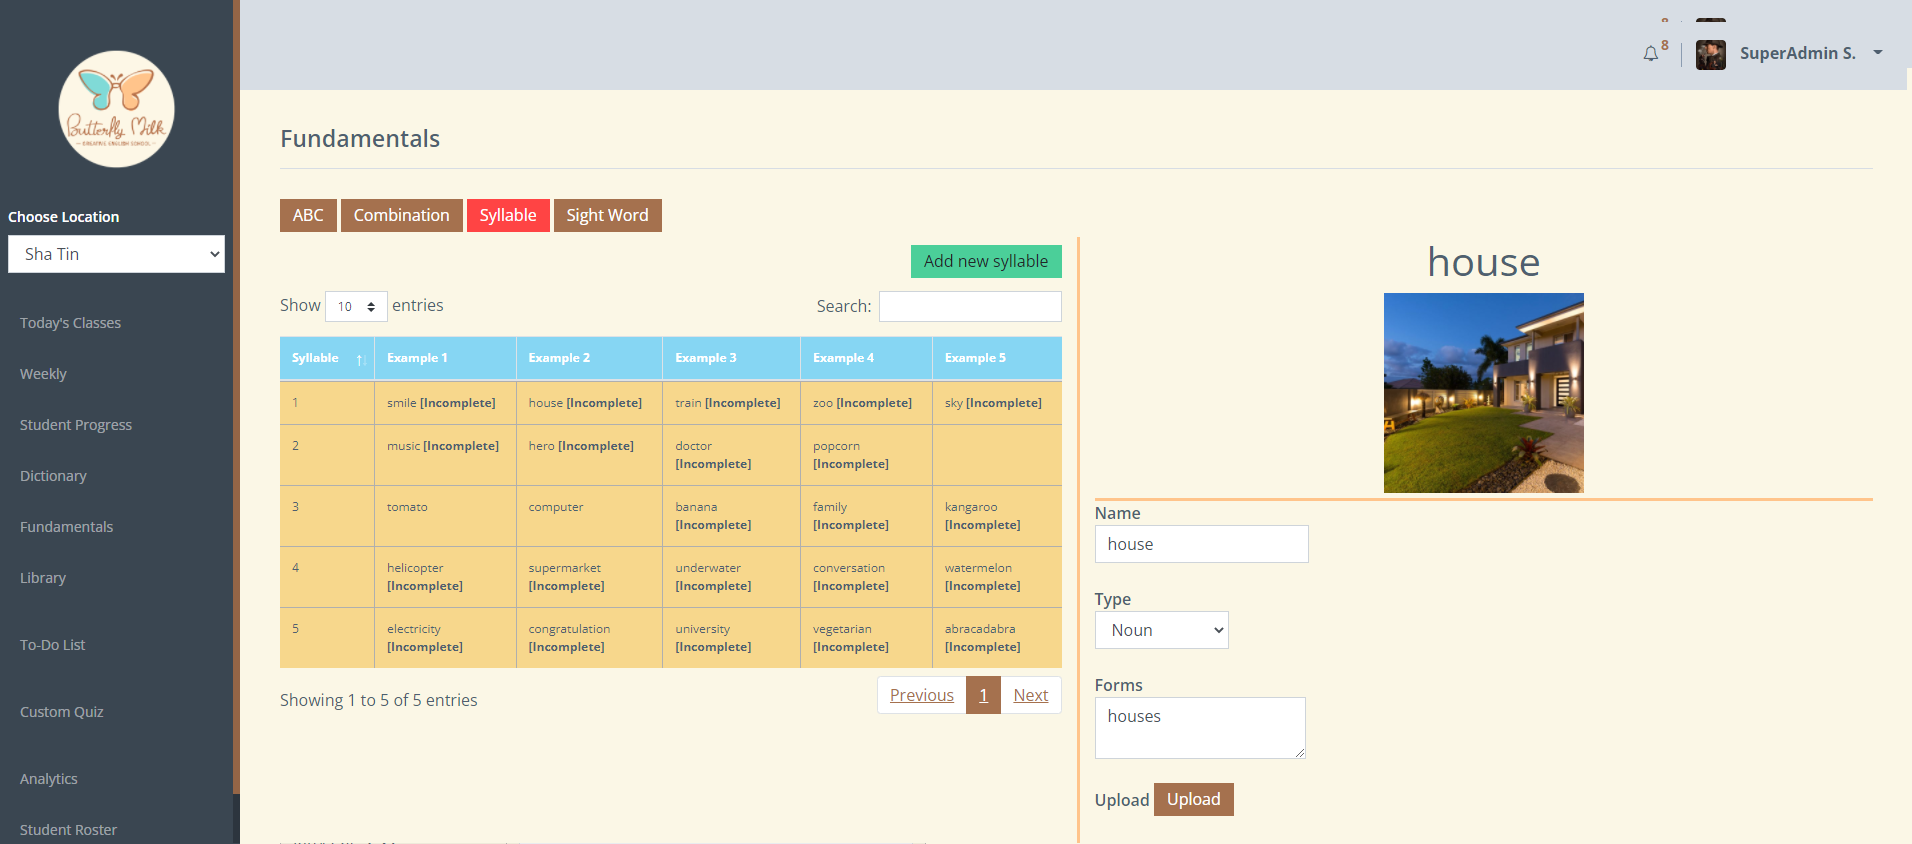
Task: Click the notification bell icon
Action: click(1650, 54)
